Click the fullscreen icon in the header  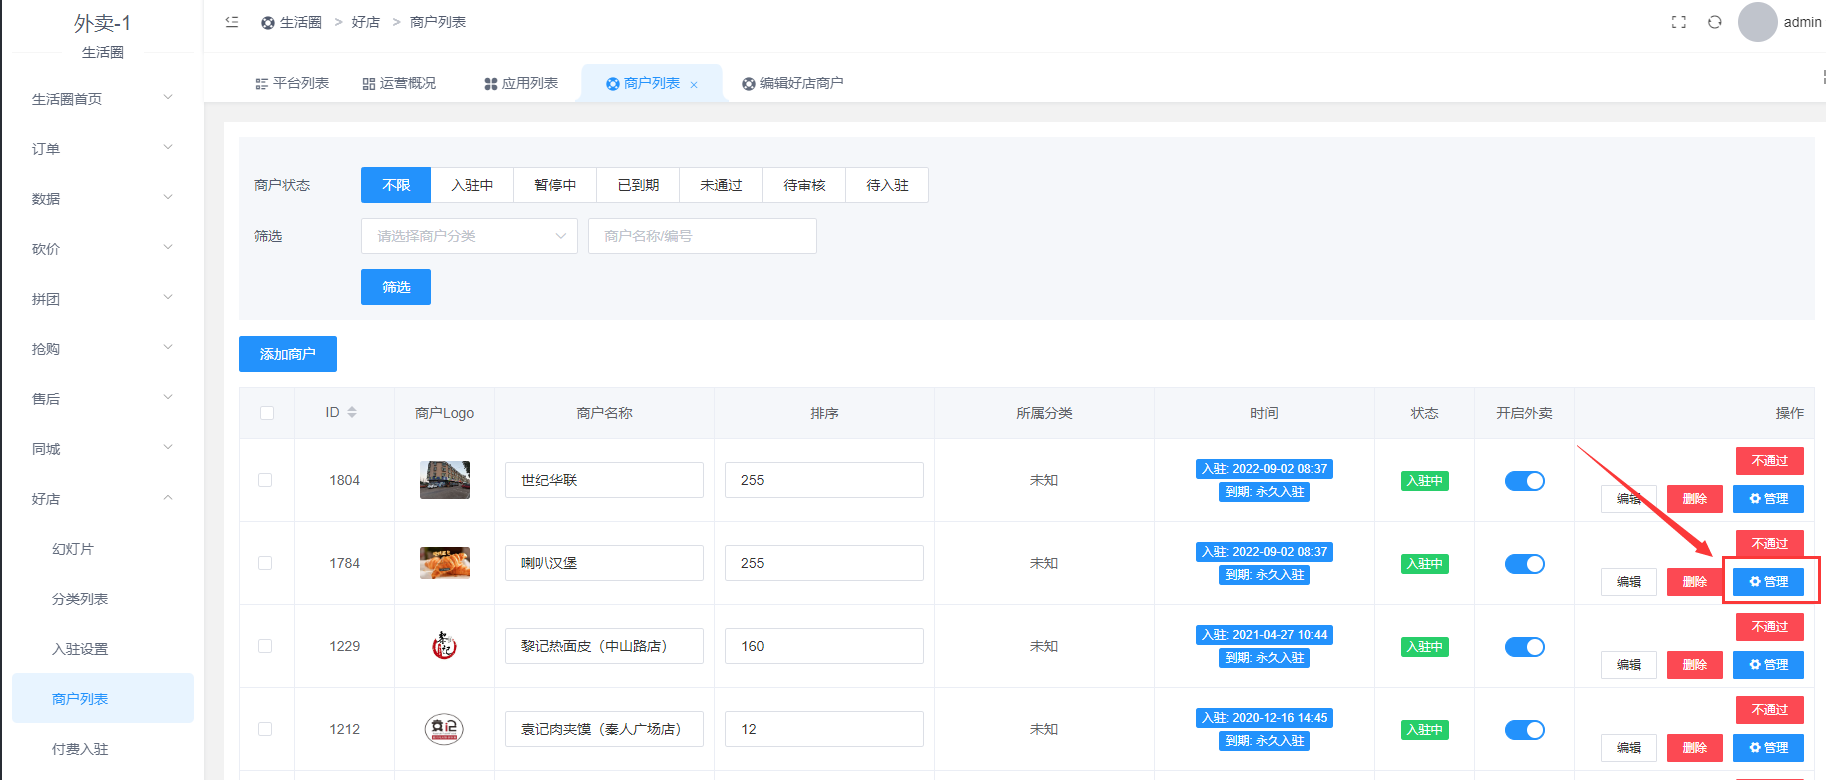(x=1679, y=22)
